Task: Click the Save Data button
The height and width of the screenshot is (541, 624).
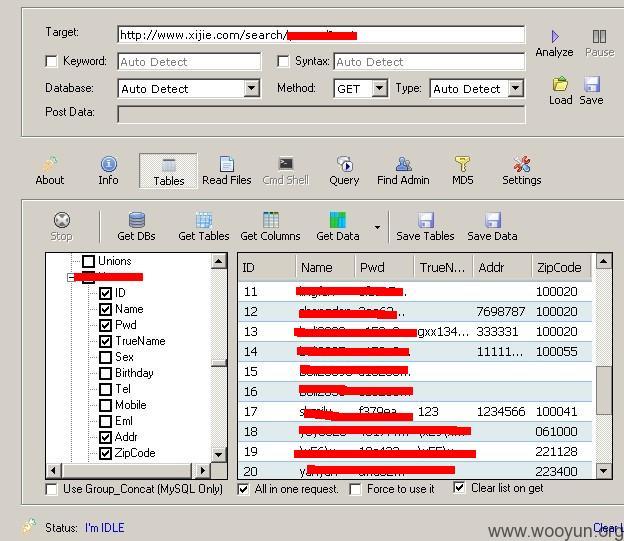Action: point(492,227)
